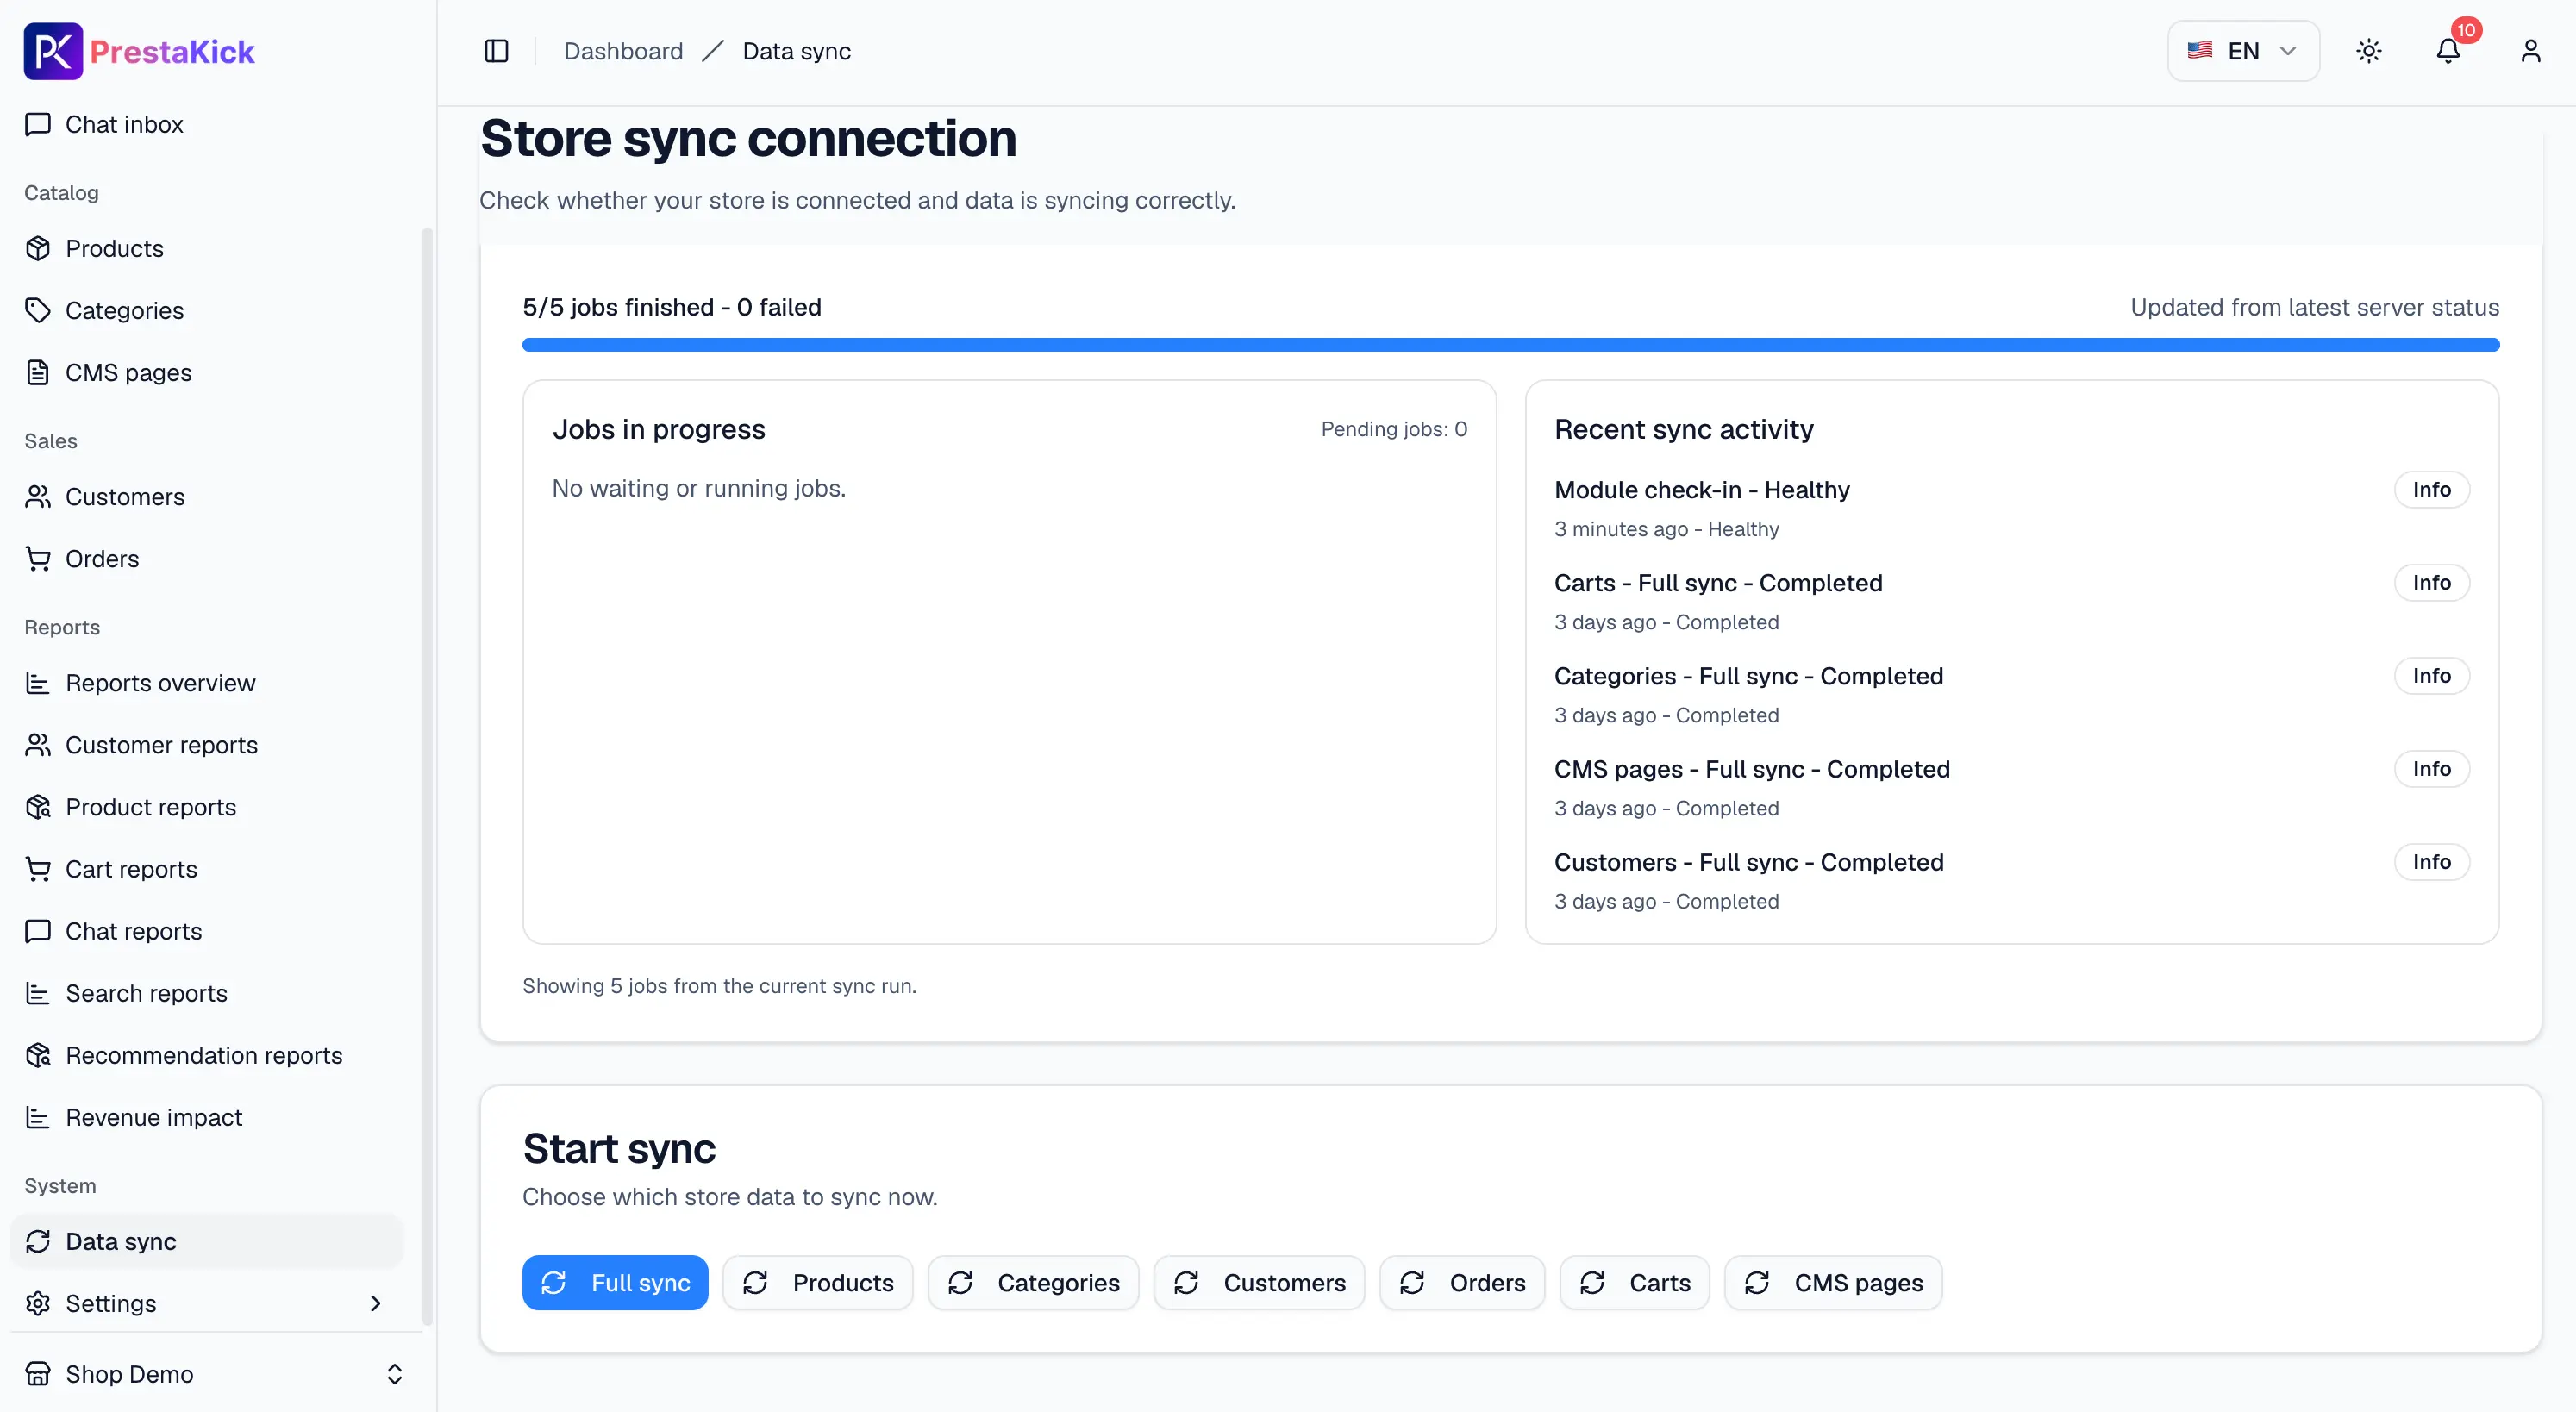Image resolution: width=2576 pixels, height=1412 pixels.
Task: Click the Reports overview chart icon
Action: click(38, 683)
